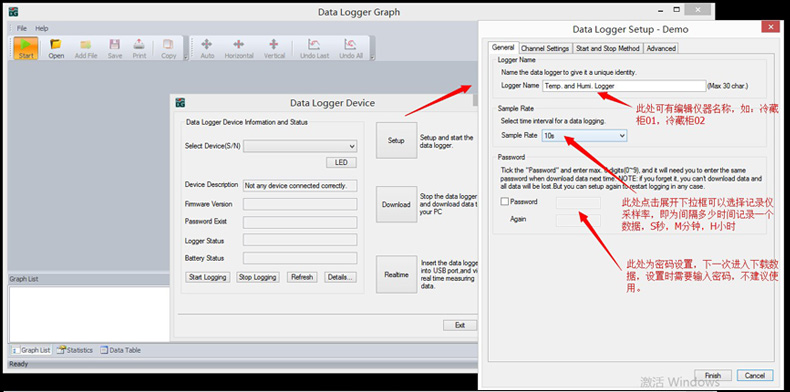790x392 pixels.
Task: Open the Help menu
Action: [42, 28]
